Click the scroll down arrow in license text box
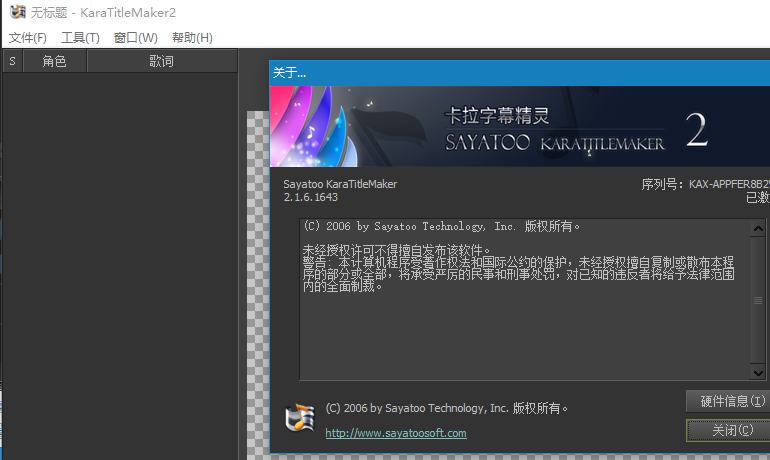Screen dimensions: 770x460 (x=758, y=373)
